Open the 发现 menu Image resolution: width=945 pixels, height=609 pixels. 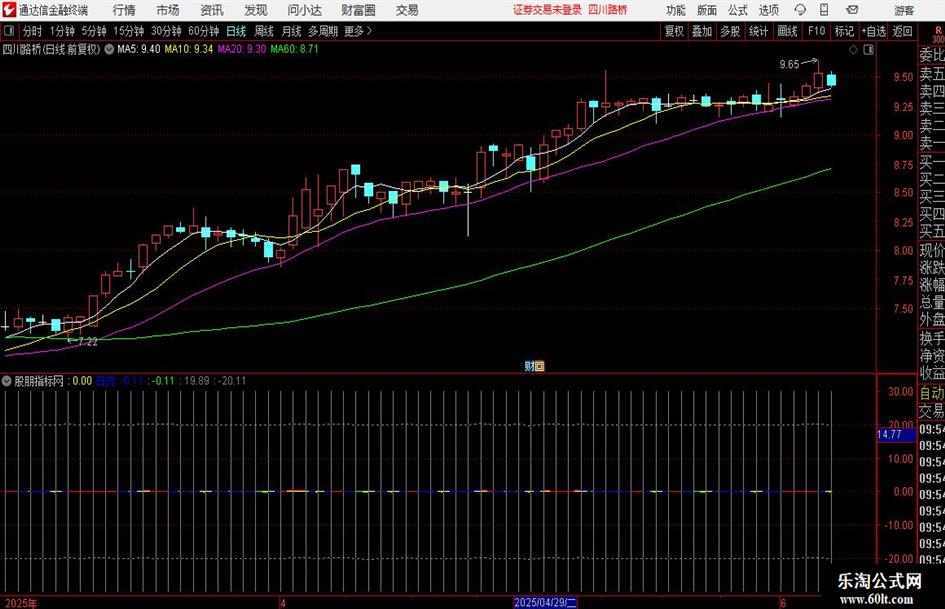pos(256,10)
